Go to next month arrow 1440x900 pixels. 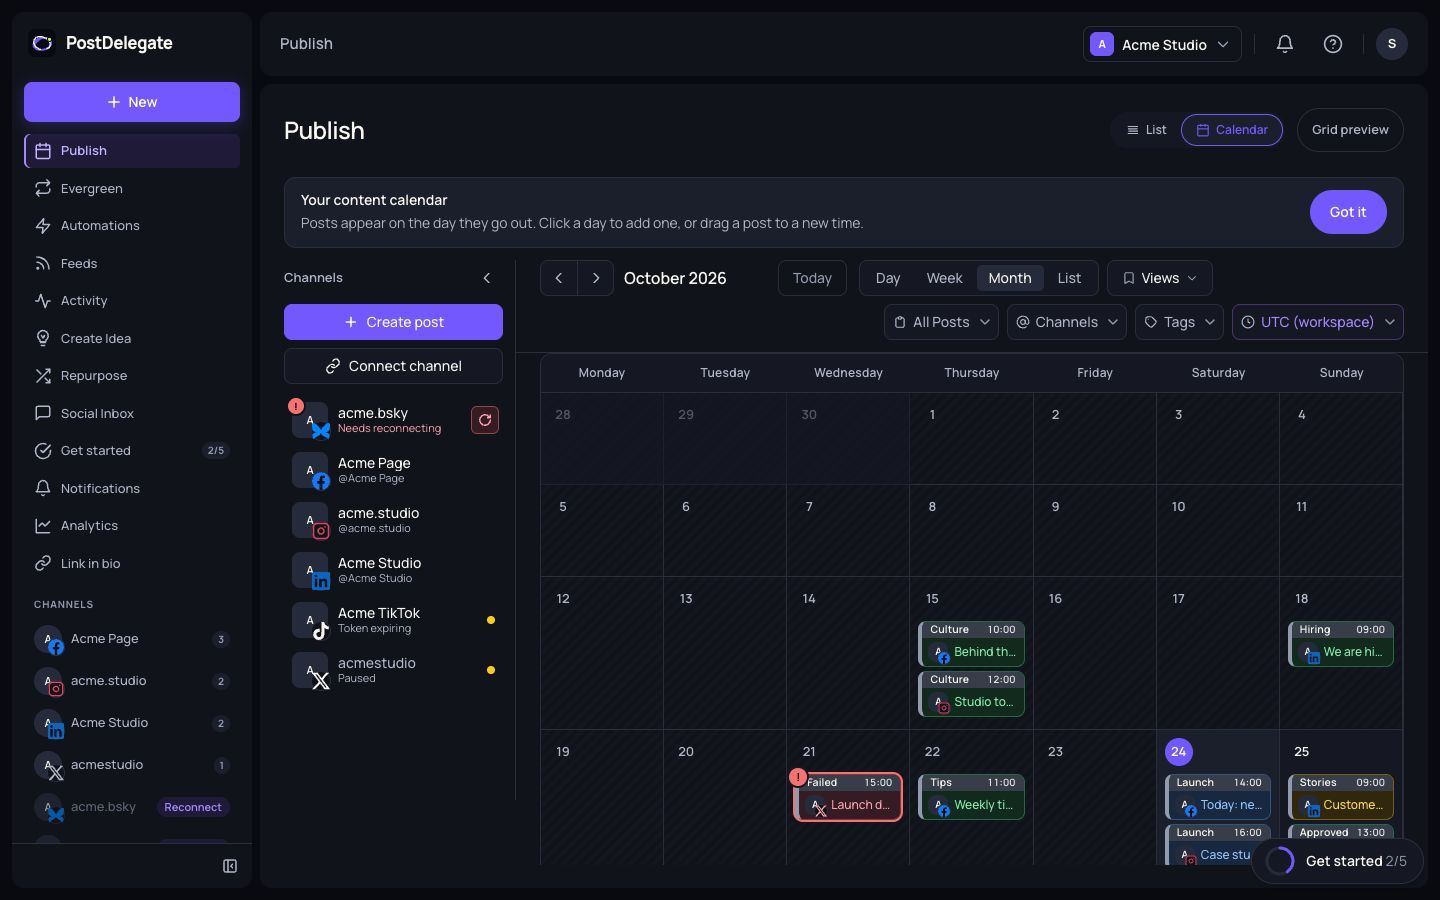[x=596, y=278]
